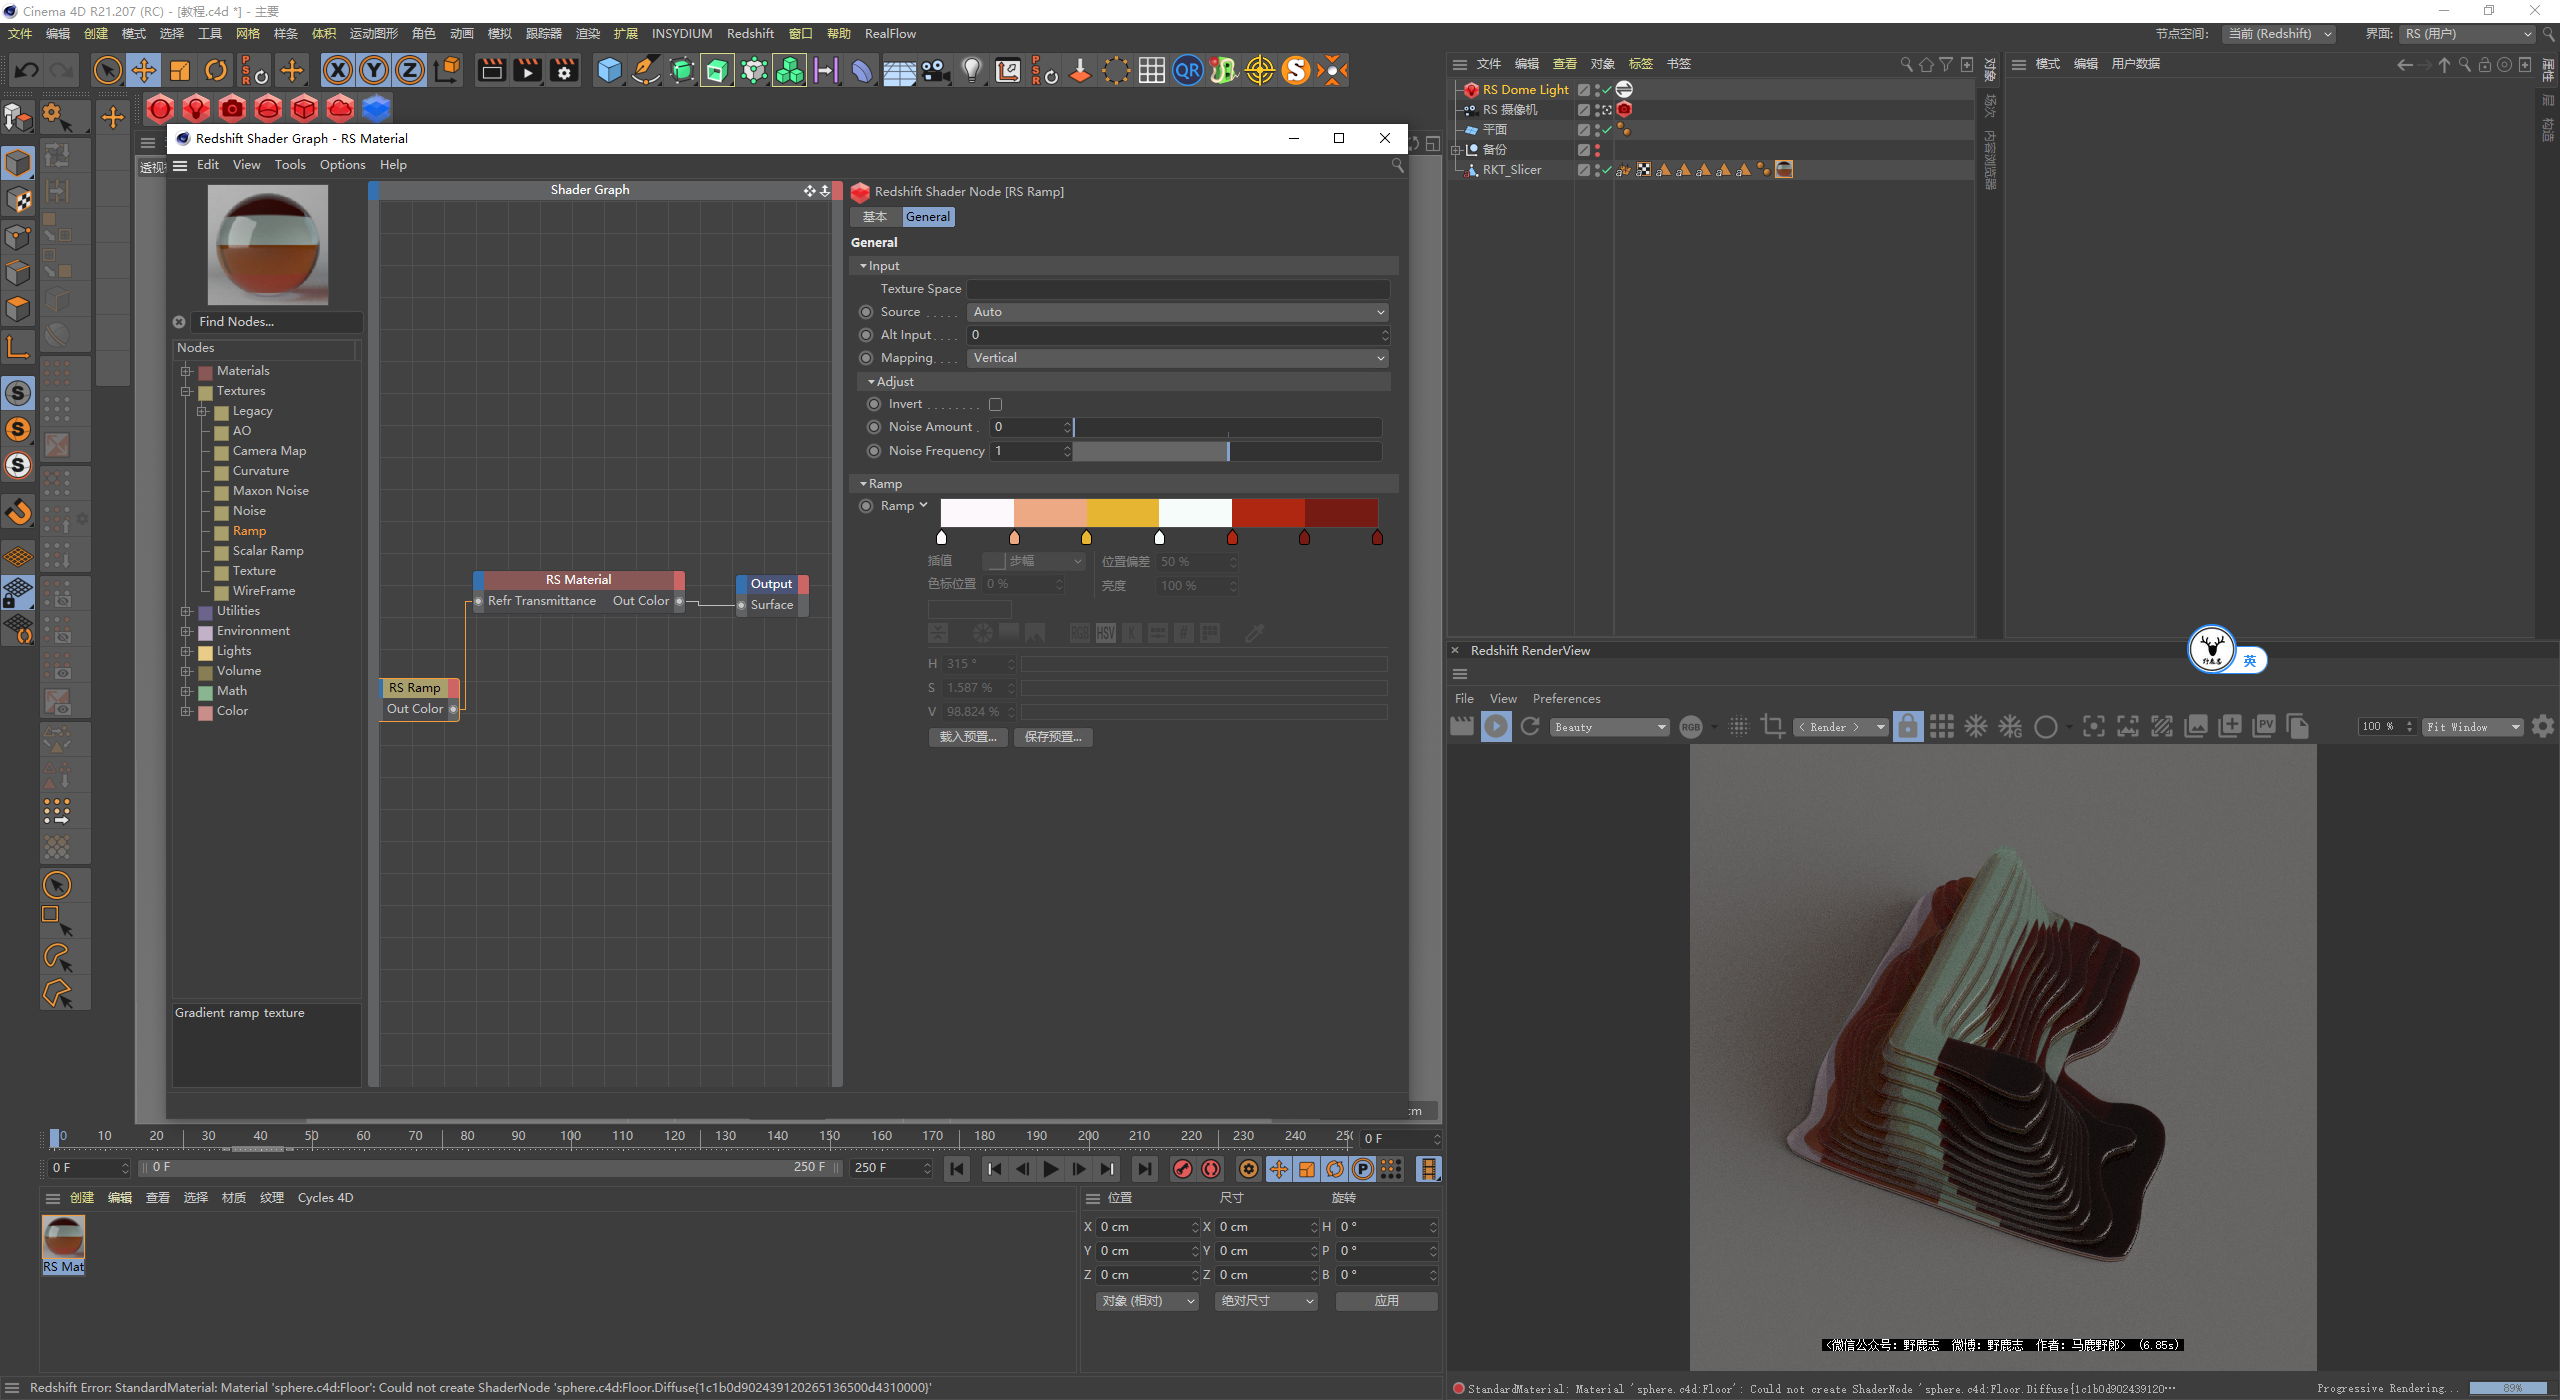Viewport: 2560px width, 1400px height.
Task: Select the yellow ramp color knot
Action: [1086, 538]
